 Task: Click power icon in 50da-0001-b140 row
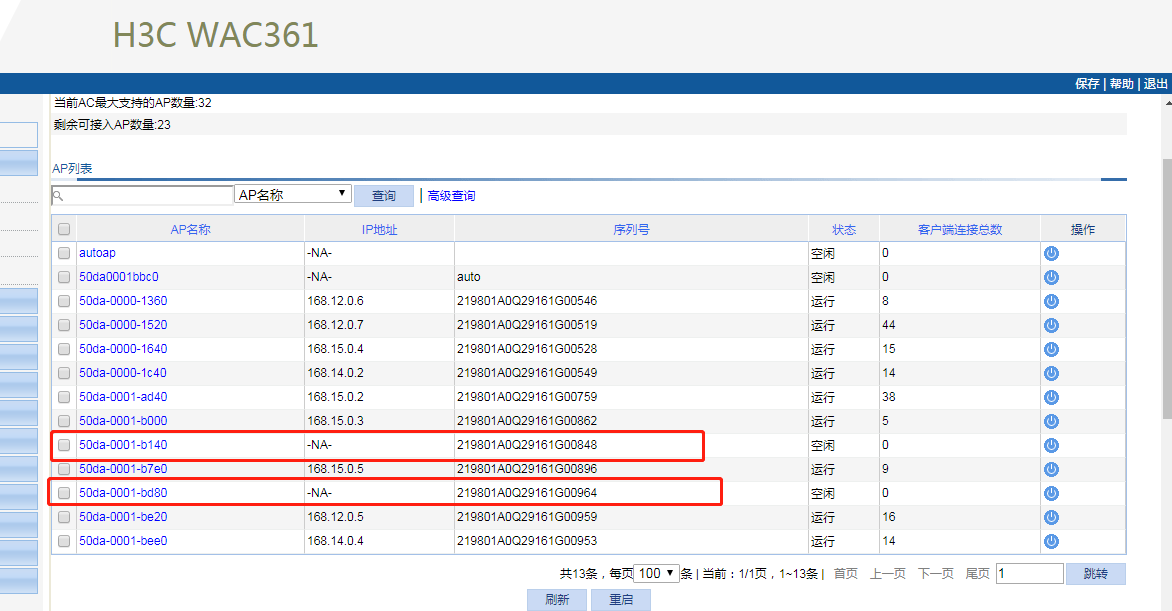(x=1051, y=445)
